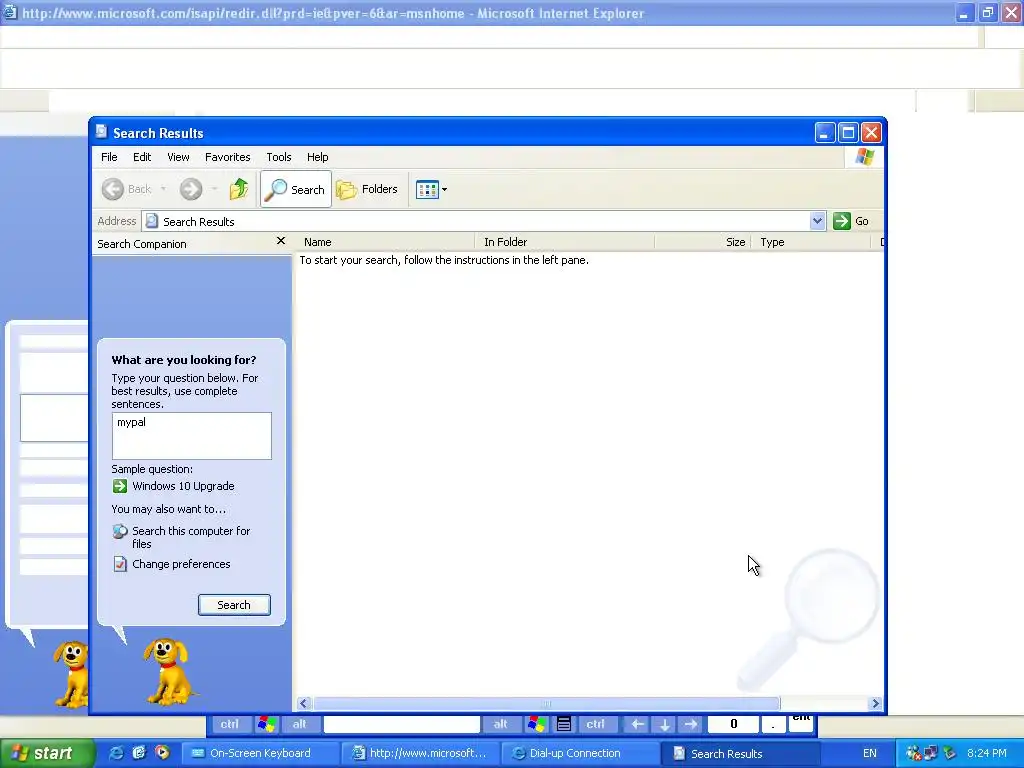Switch to Dial-up Connection taskbar button

(583, 753)
